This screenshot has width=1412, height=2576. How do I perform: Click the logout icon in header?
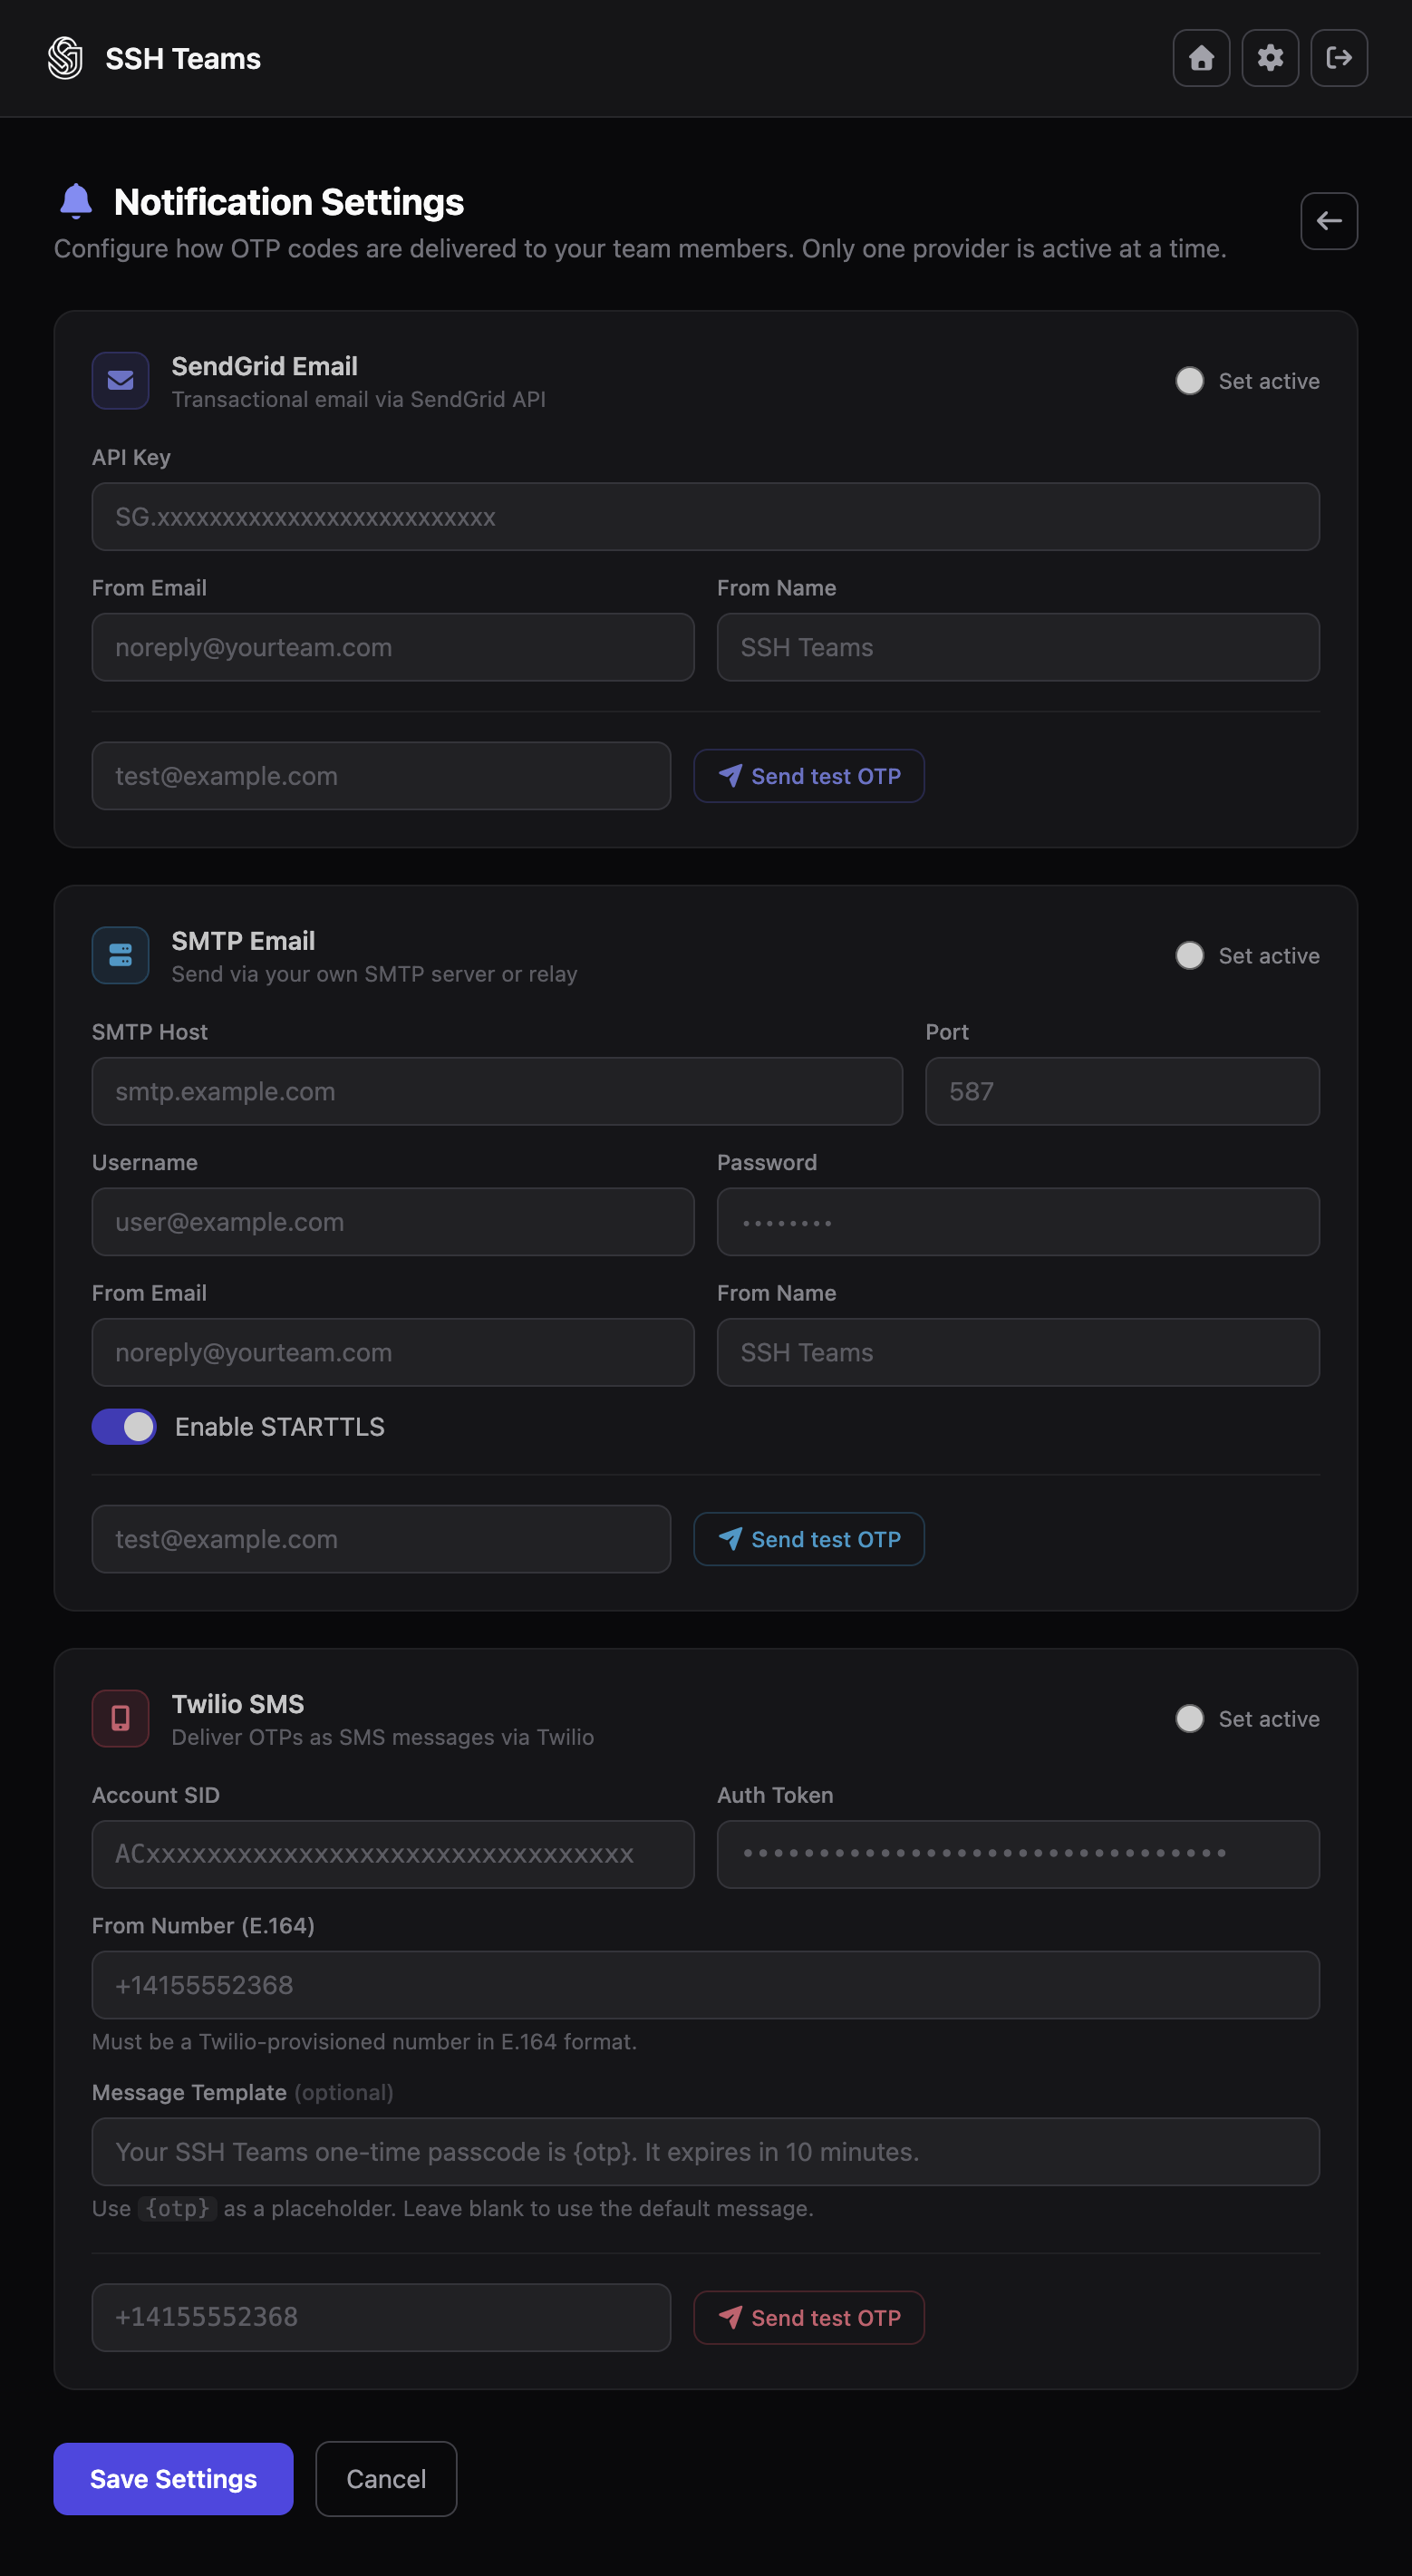click(x=1339, y=58)
